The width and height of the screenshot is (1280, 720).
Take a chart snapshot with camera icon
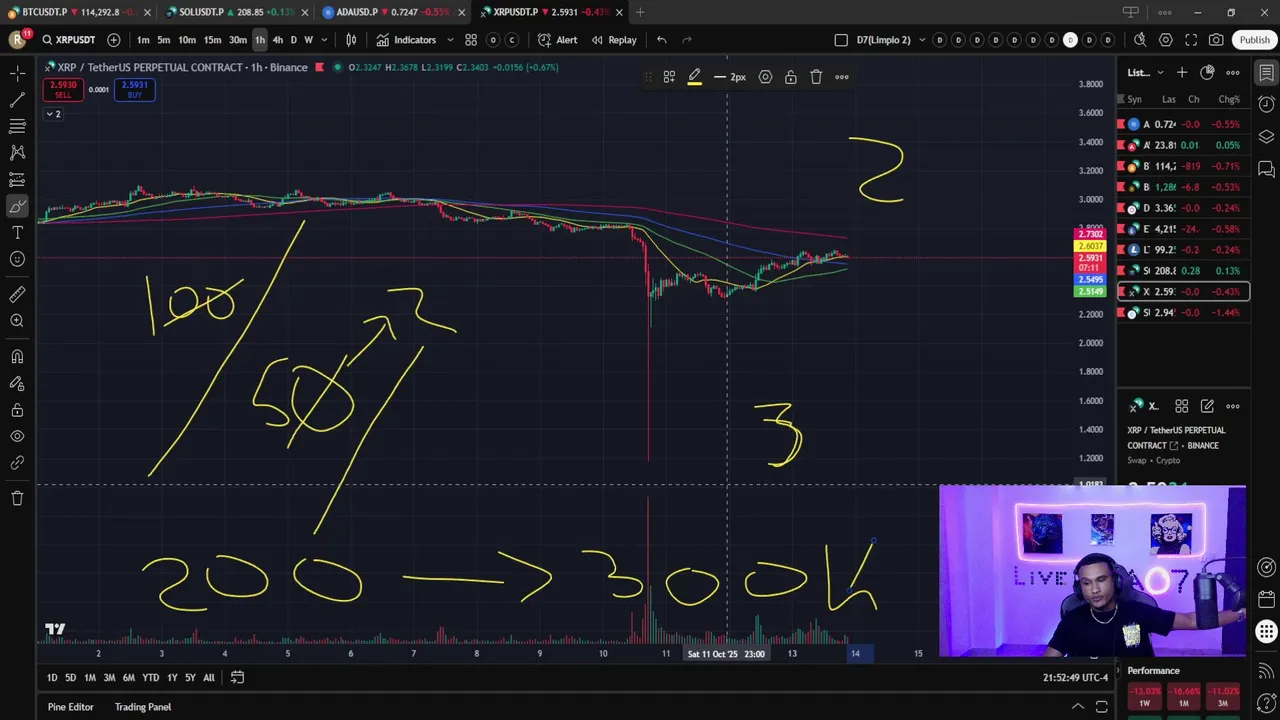coord(1216,40)
